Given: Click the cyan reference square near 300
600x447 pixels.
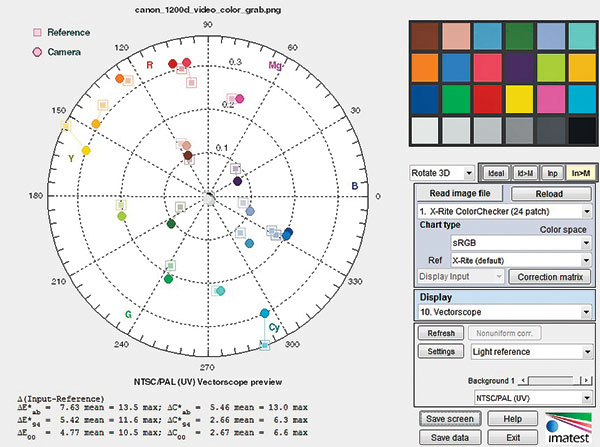Looking at the screenshot, I should click(264, 345).
